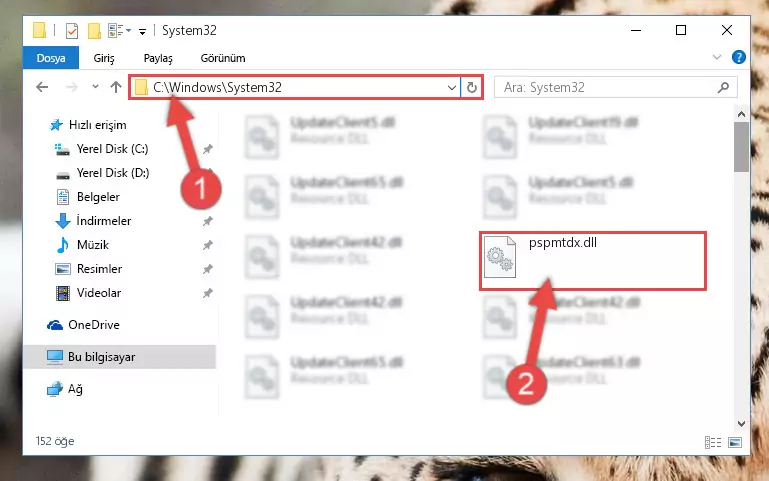Click the Properties quick access icon

(x=72, y=30)
